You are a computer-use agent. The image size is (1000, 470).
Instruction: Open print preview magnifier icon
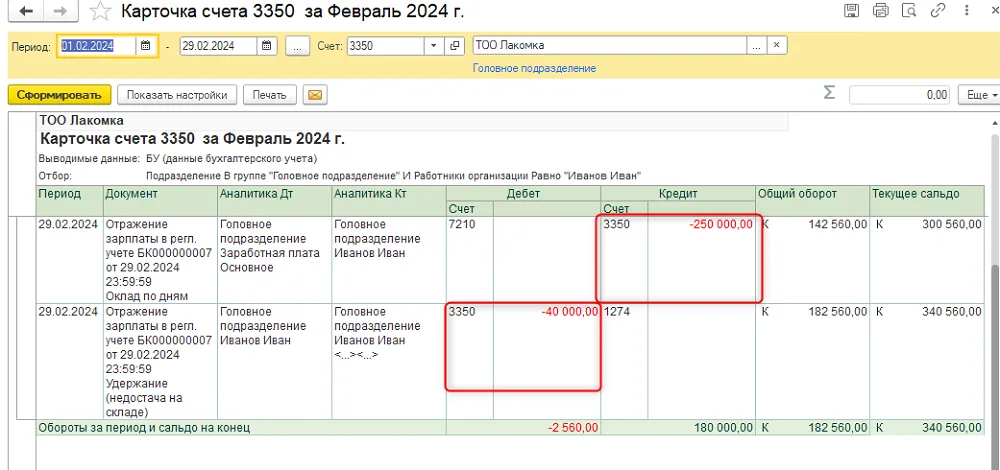[909, 10]
